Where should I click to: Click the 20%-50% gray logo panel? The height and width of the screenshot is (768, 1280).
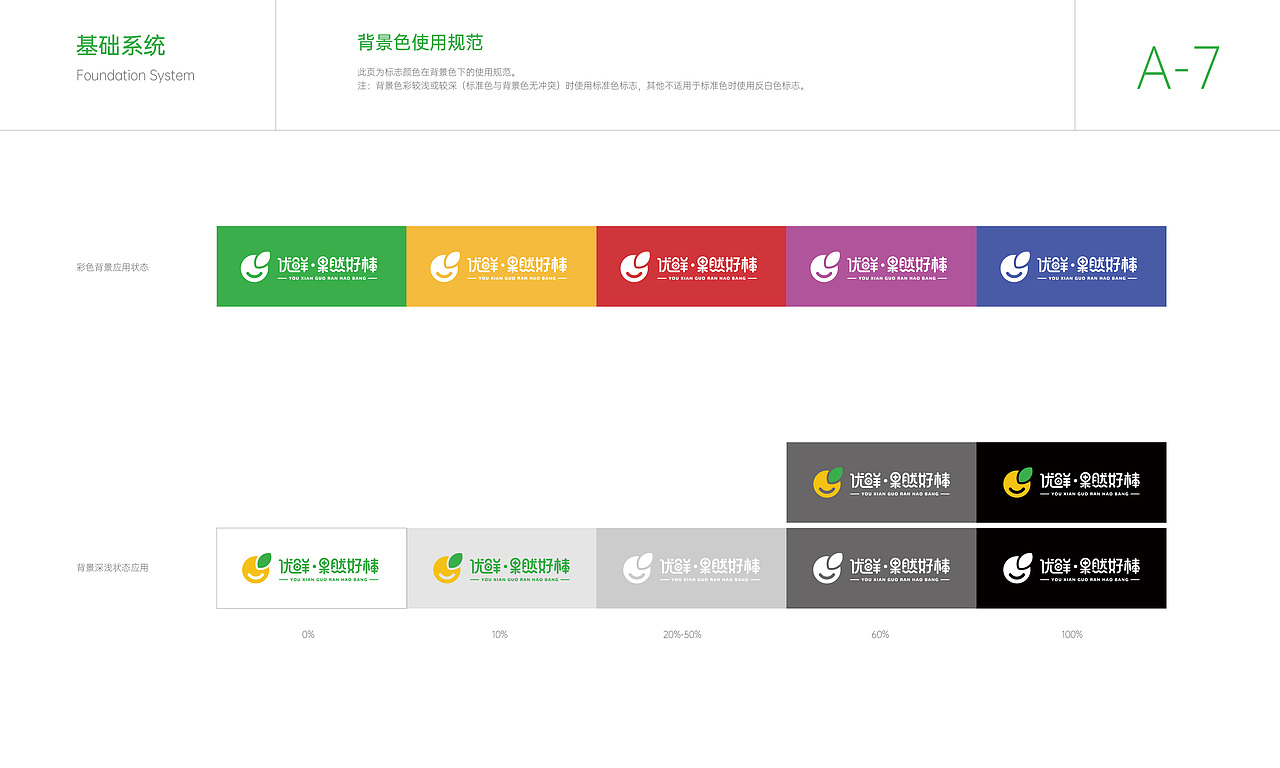691,568
